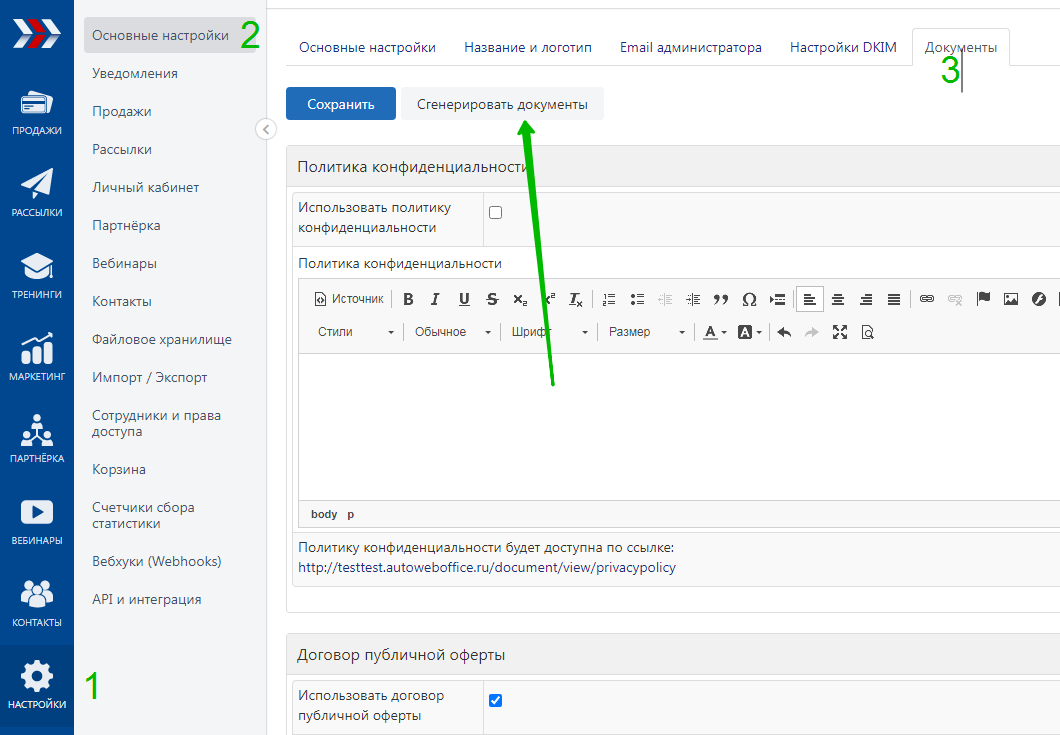Toggle bold formatting in the editor

(408, 299)
